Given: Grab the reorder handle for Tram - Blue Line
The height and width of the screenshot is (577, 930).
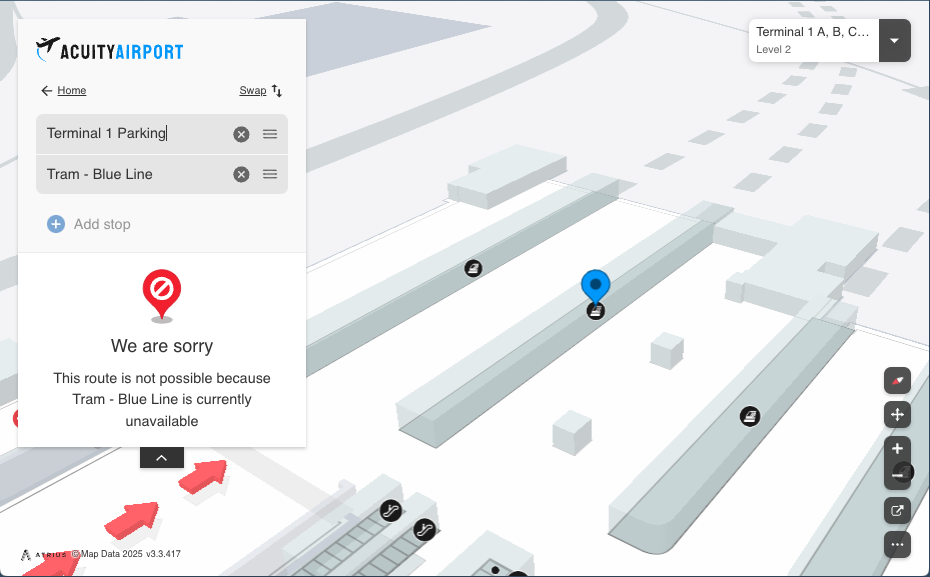Looking at the screenshot, I should coord(270,174).
